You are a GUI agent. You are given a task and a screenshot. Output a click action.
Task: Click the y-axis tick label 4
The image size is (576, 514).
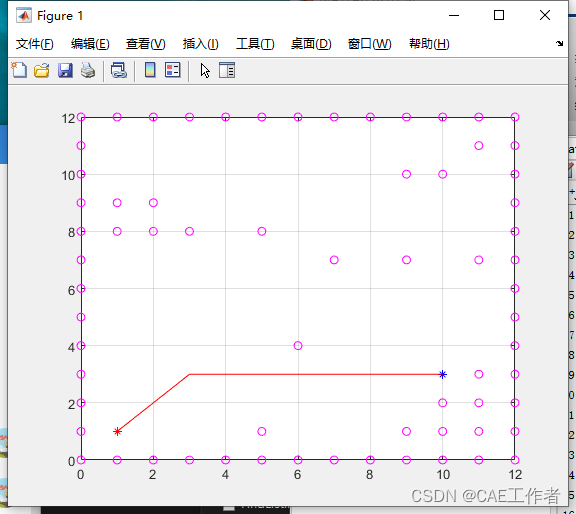[x=71, y=347]
